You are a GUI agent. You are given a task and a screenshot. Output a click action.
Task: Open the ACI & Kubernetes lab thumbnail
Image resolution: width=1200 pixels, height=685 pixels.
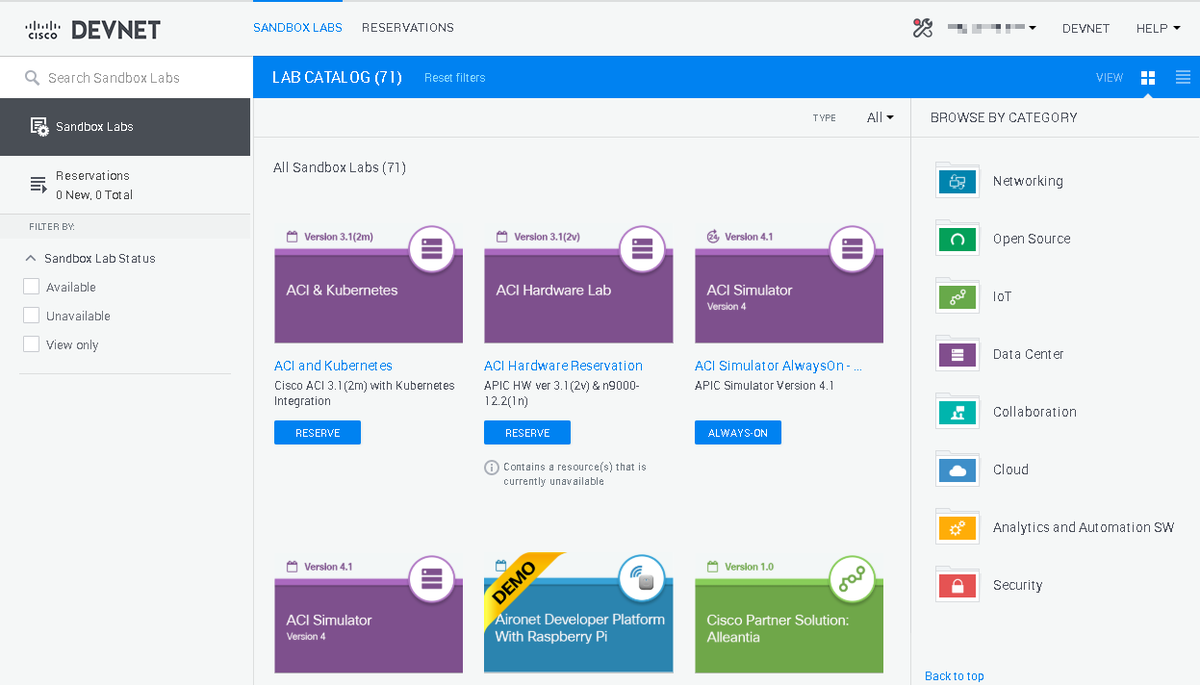point(369,296)
